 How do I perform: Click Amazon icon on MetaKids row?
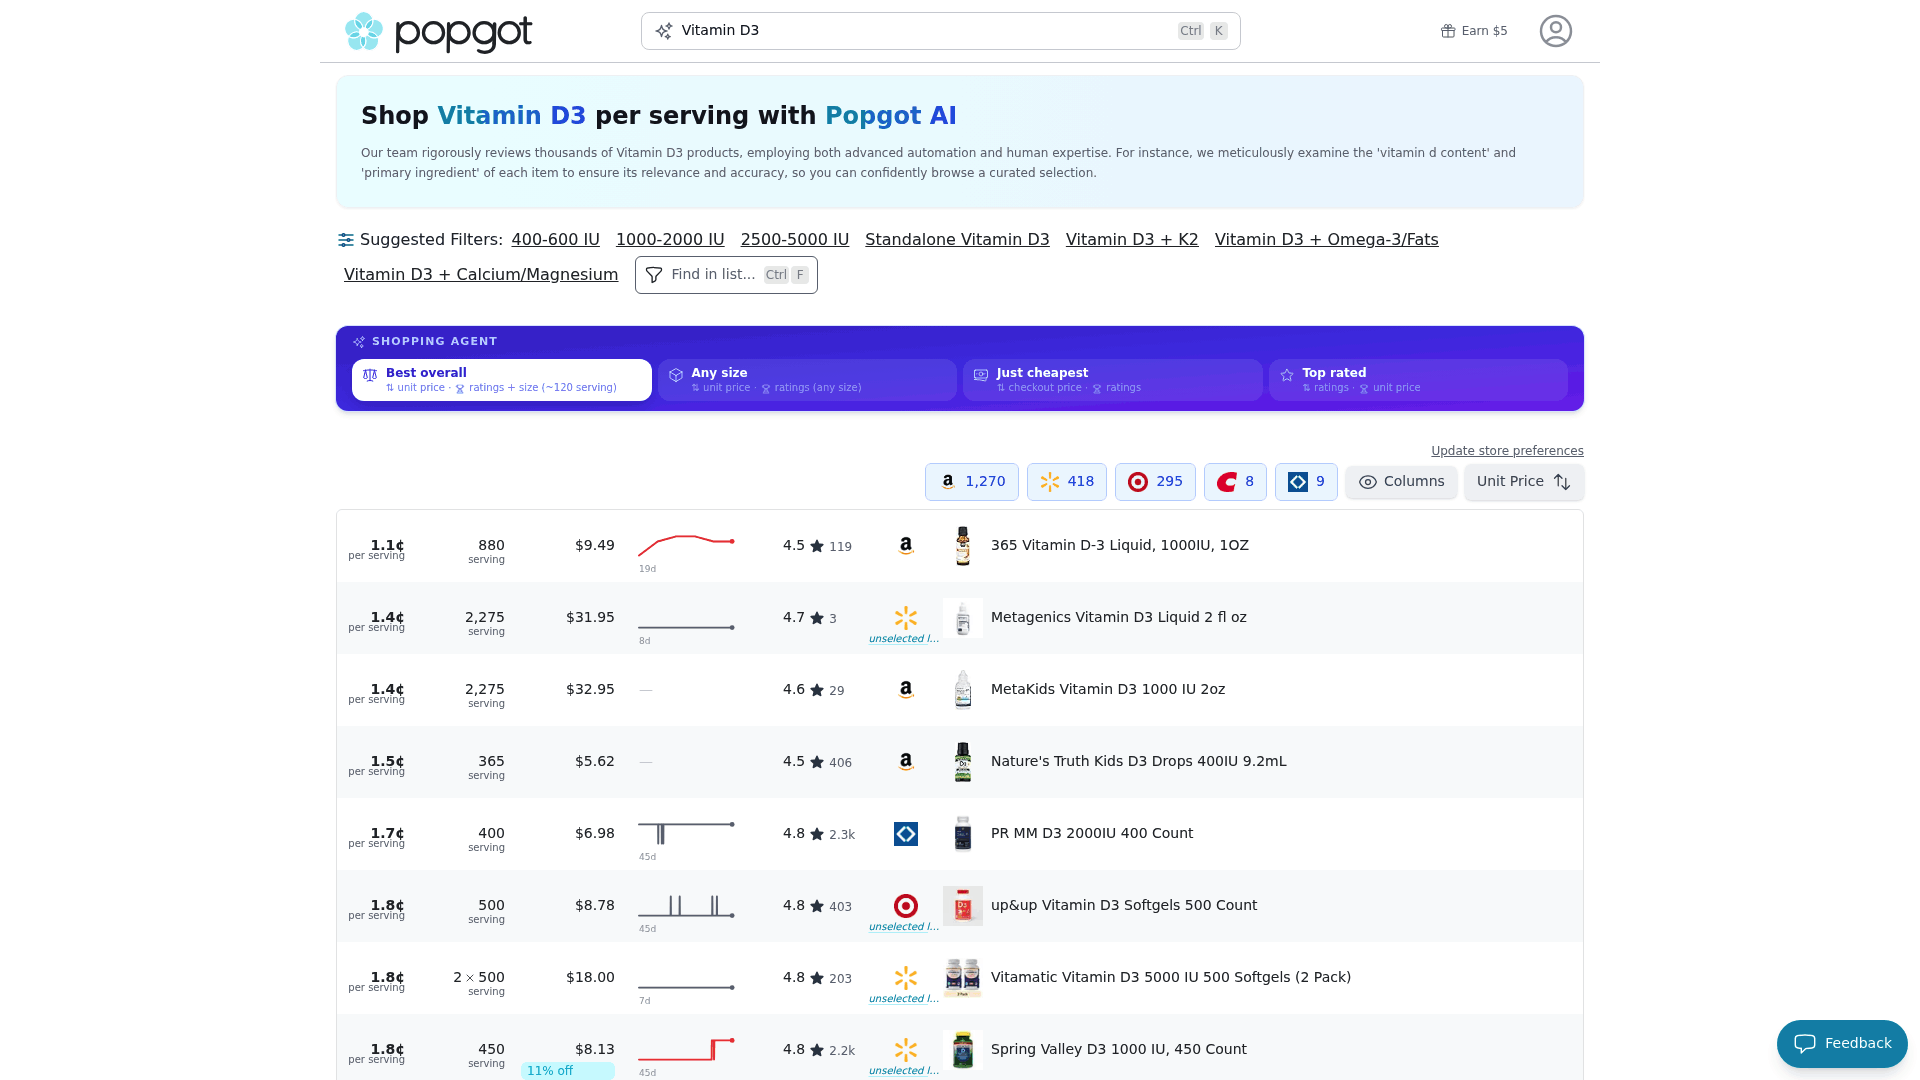tap(905, 690)
